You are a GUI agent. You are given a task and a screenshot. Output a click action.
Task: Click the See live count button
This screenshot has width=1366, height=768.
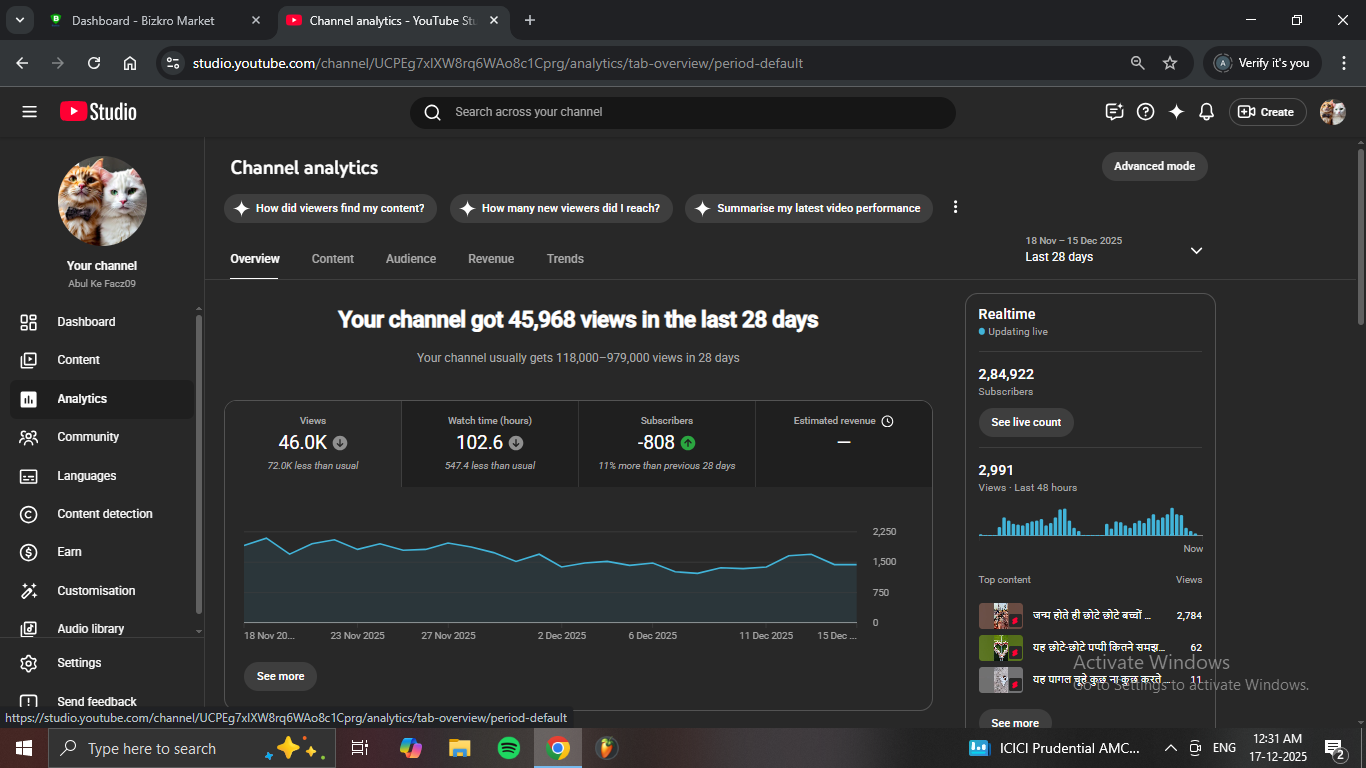[1026, 422]
